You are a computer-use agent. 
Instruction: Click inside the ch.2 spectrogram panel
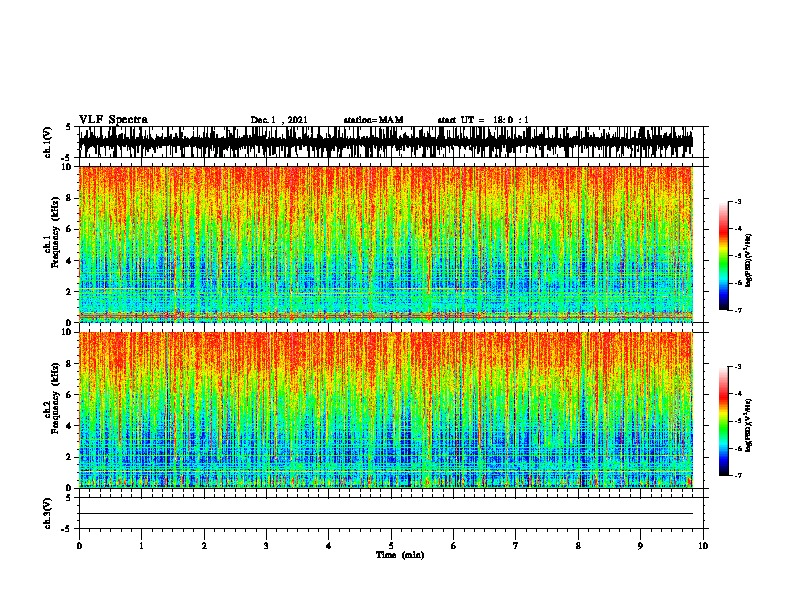pyautogui.click(x=385, y=410)
